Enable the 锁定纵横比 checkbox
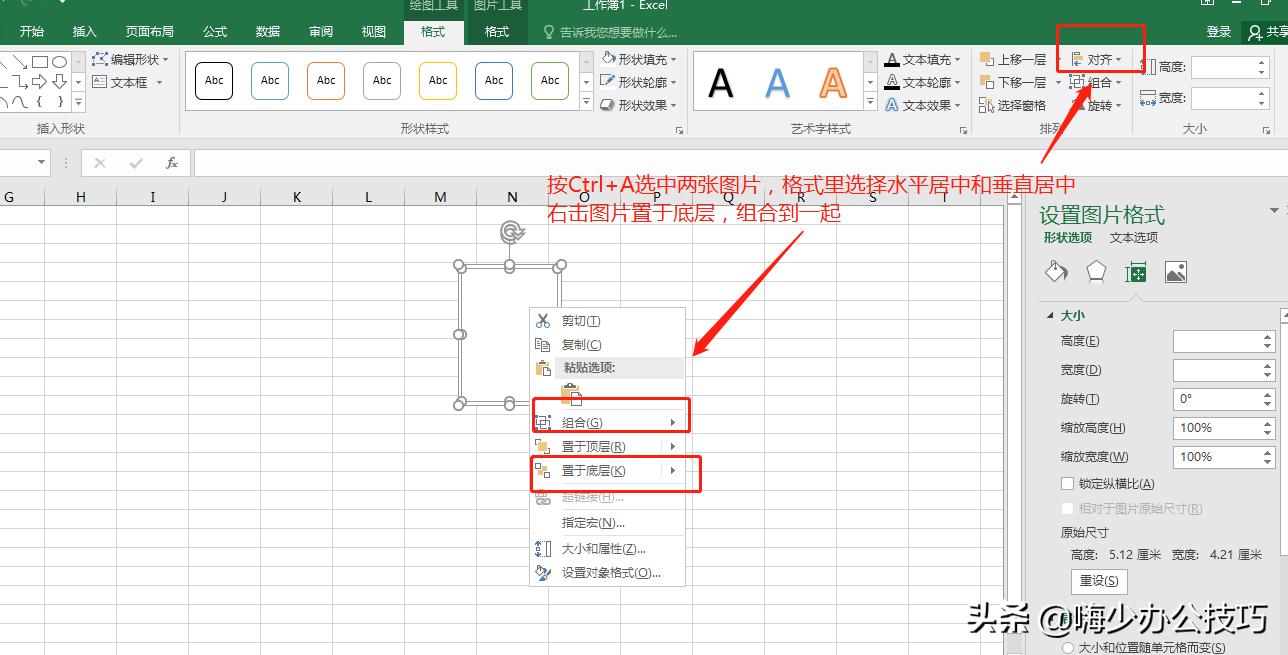Viewport: 1288px width, 655px height. click(x=1068, y=483)
